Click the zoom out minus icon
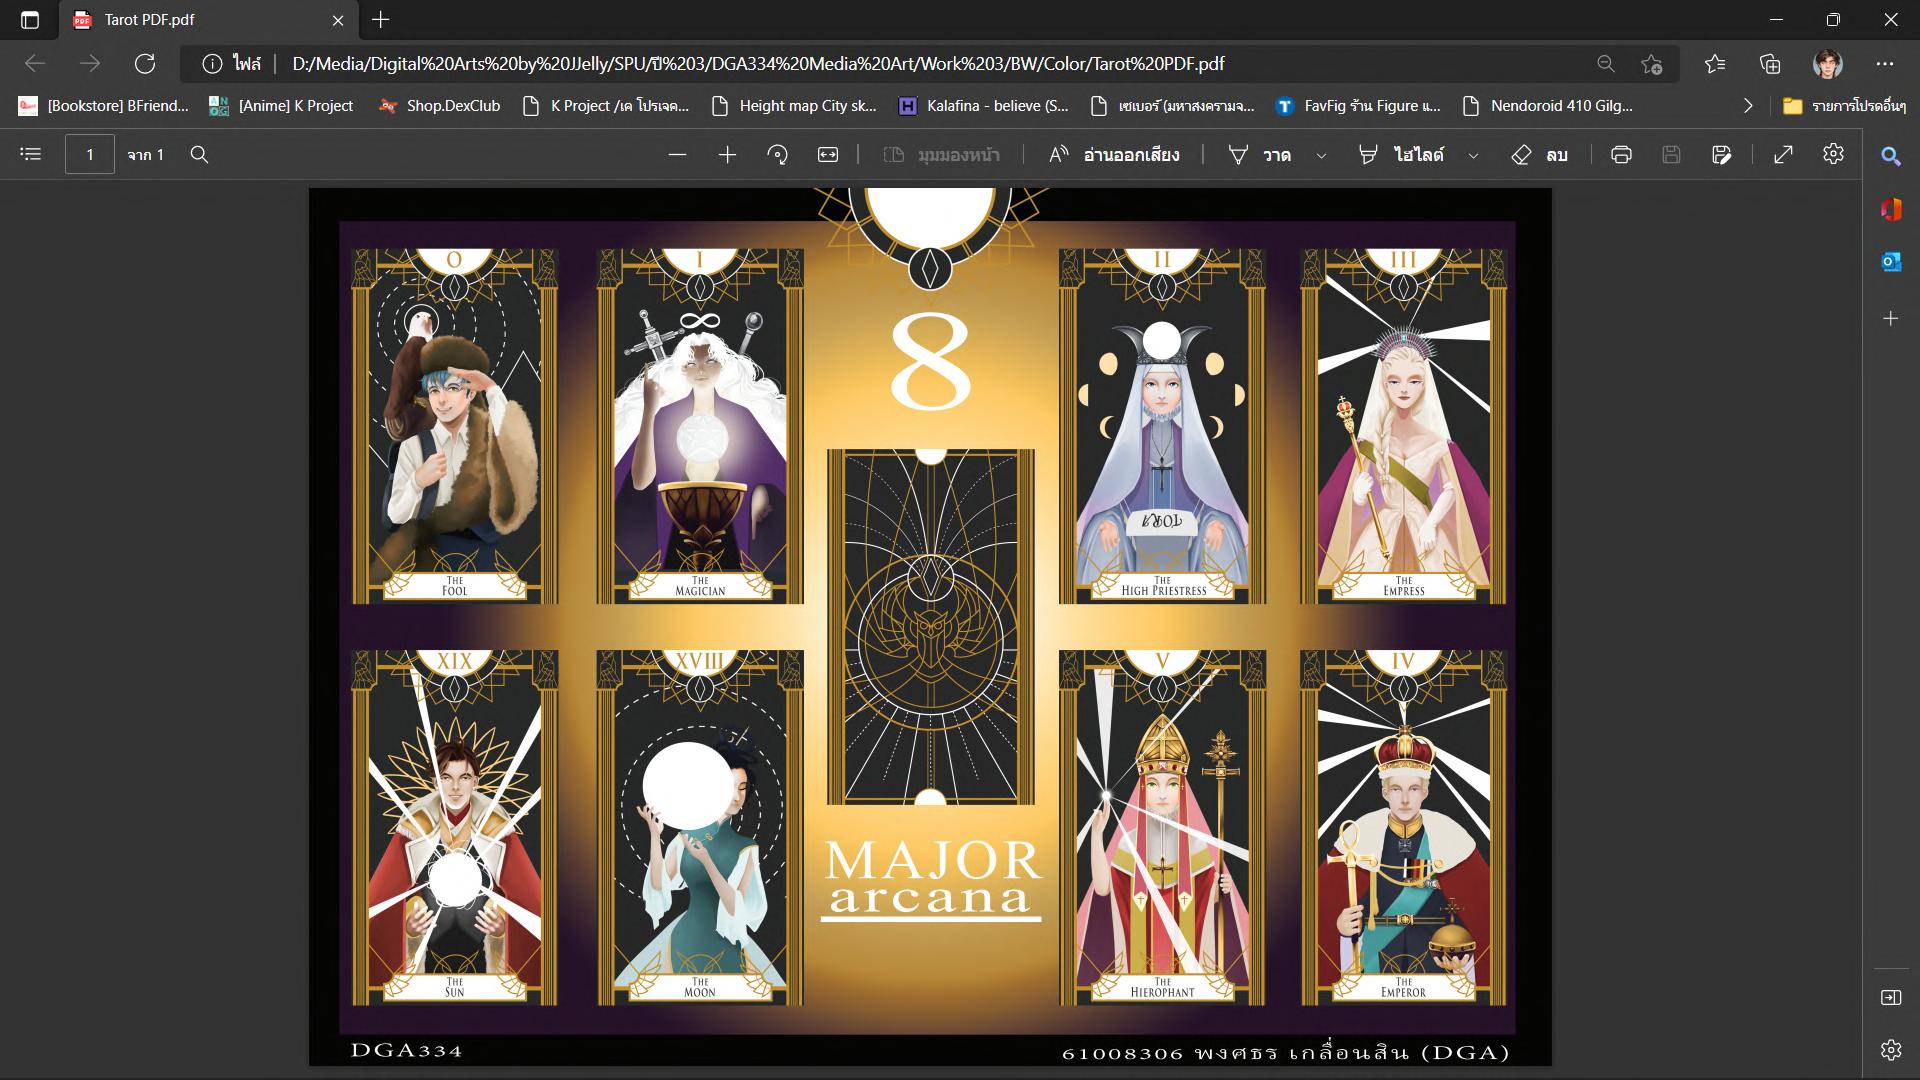The height and width of the screenshot is (1080, 1920). click(677, 155)
